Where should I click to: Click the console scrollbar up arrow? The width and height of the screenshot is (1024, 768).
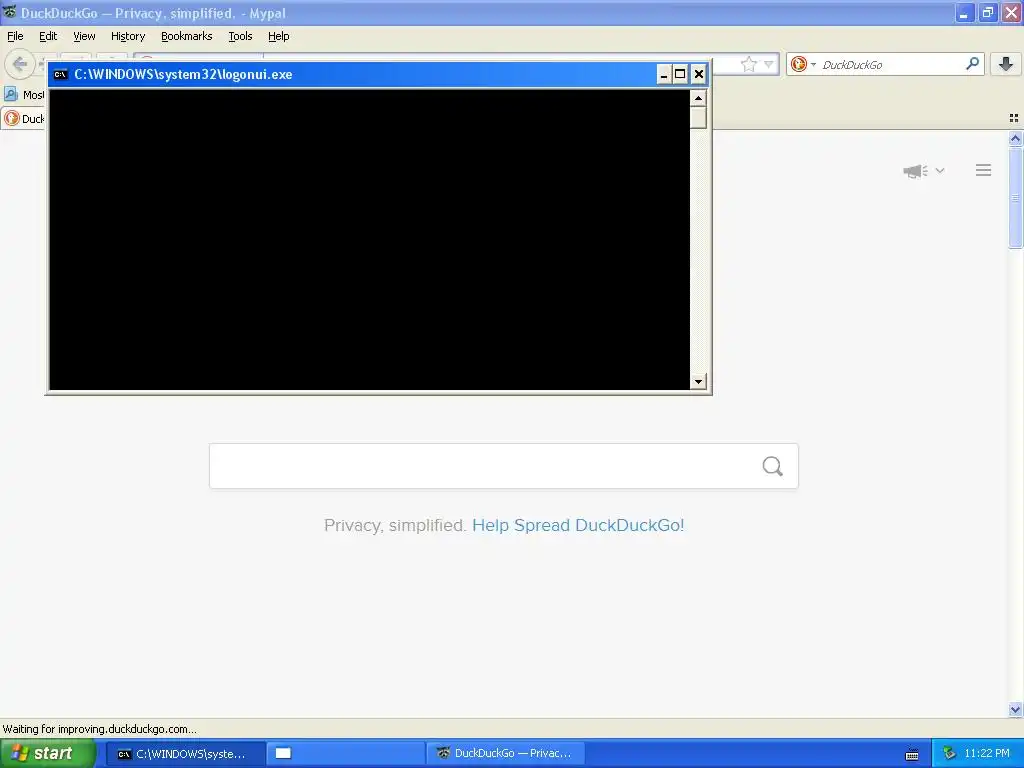(698, 99)
